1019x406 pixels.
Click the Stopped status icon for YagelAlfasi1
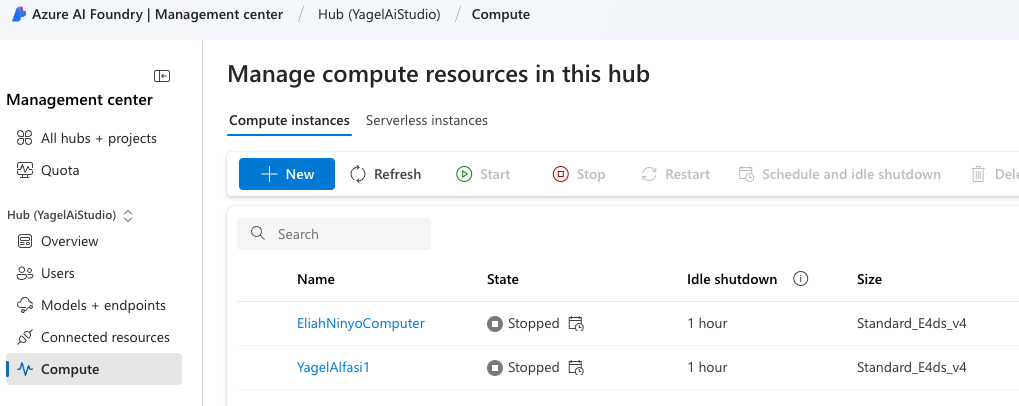tap(495, 368)
